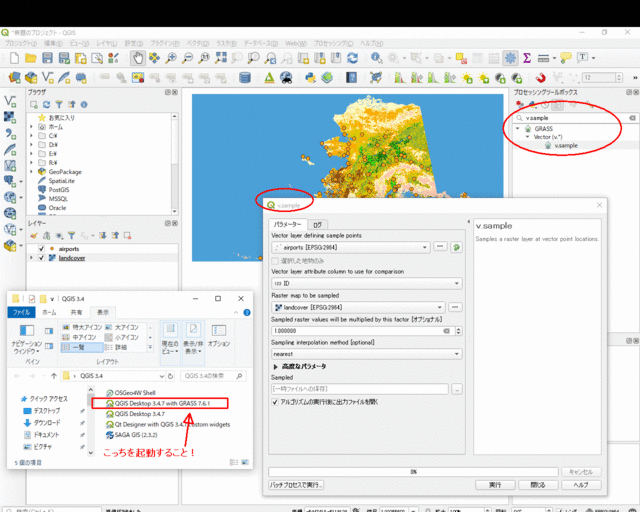Click the 閉じる close button
This screenshot has height=512, width=640.
538,485
